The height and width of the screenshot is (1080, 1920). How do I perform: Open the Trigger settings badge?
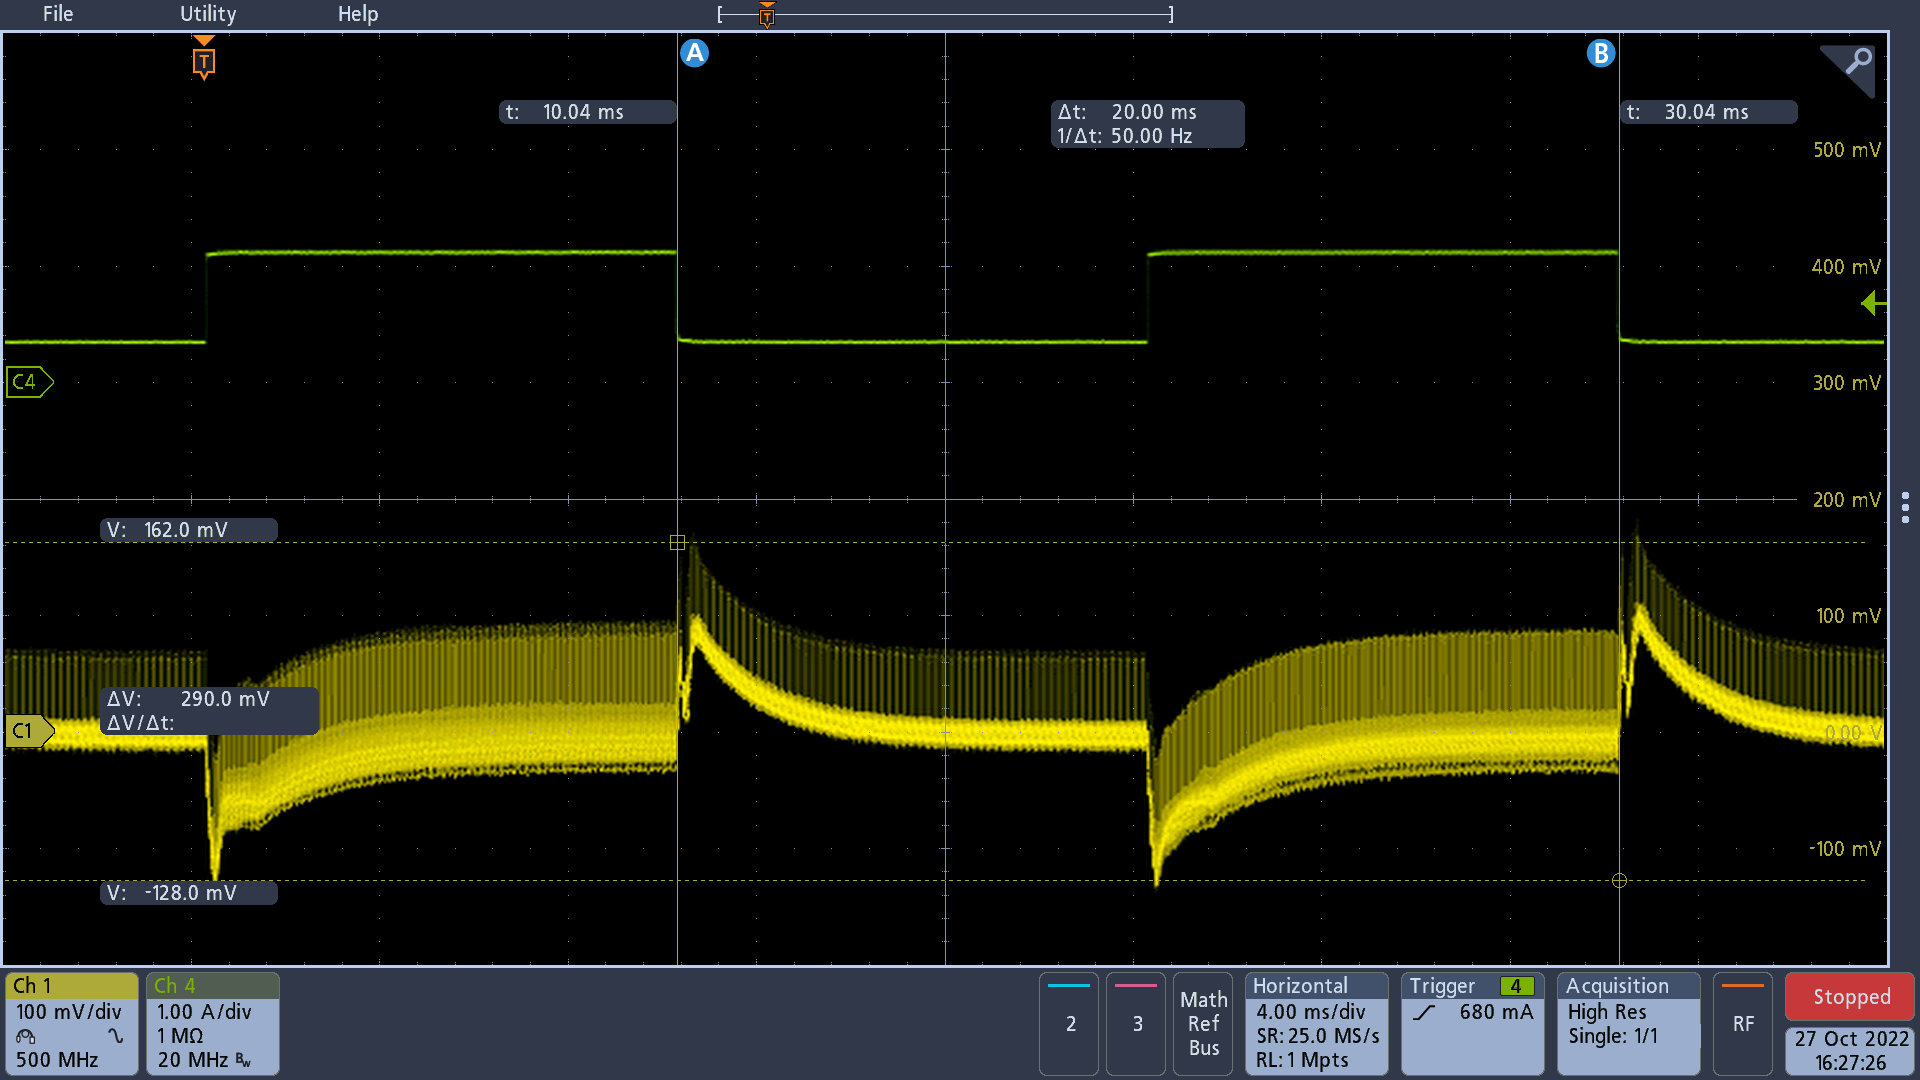click(1473, 1023)
